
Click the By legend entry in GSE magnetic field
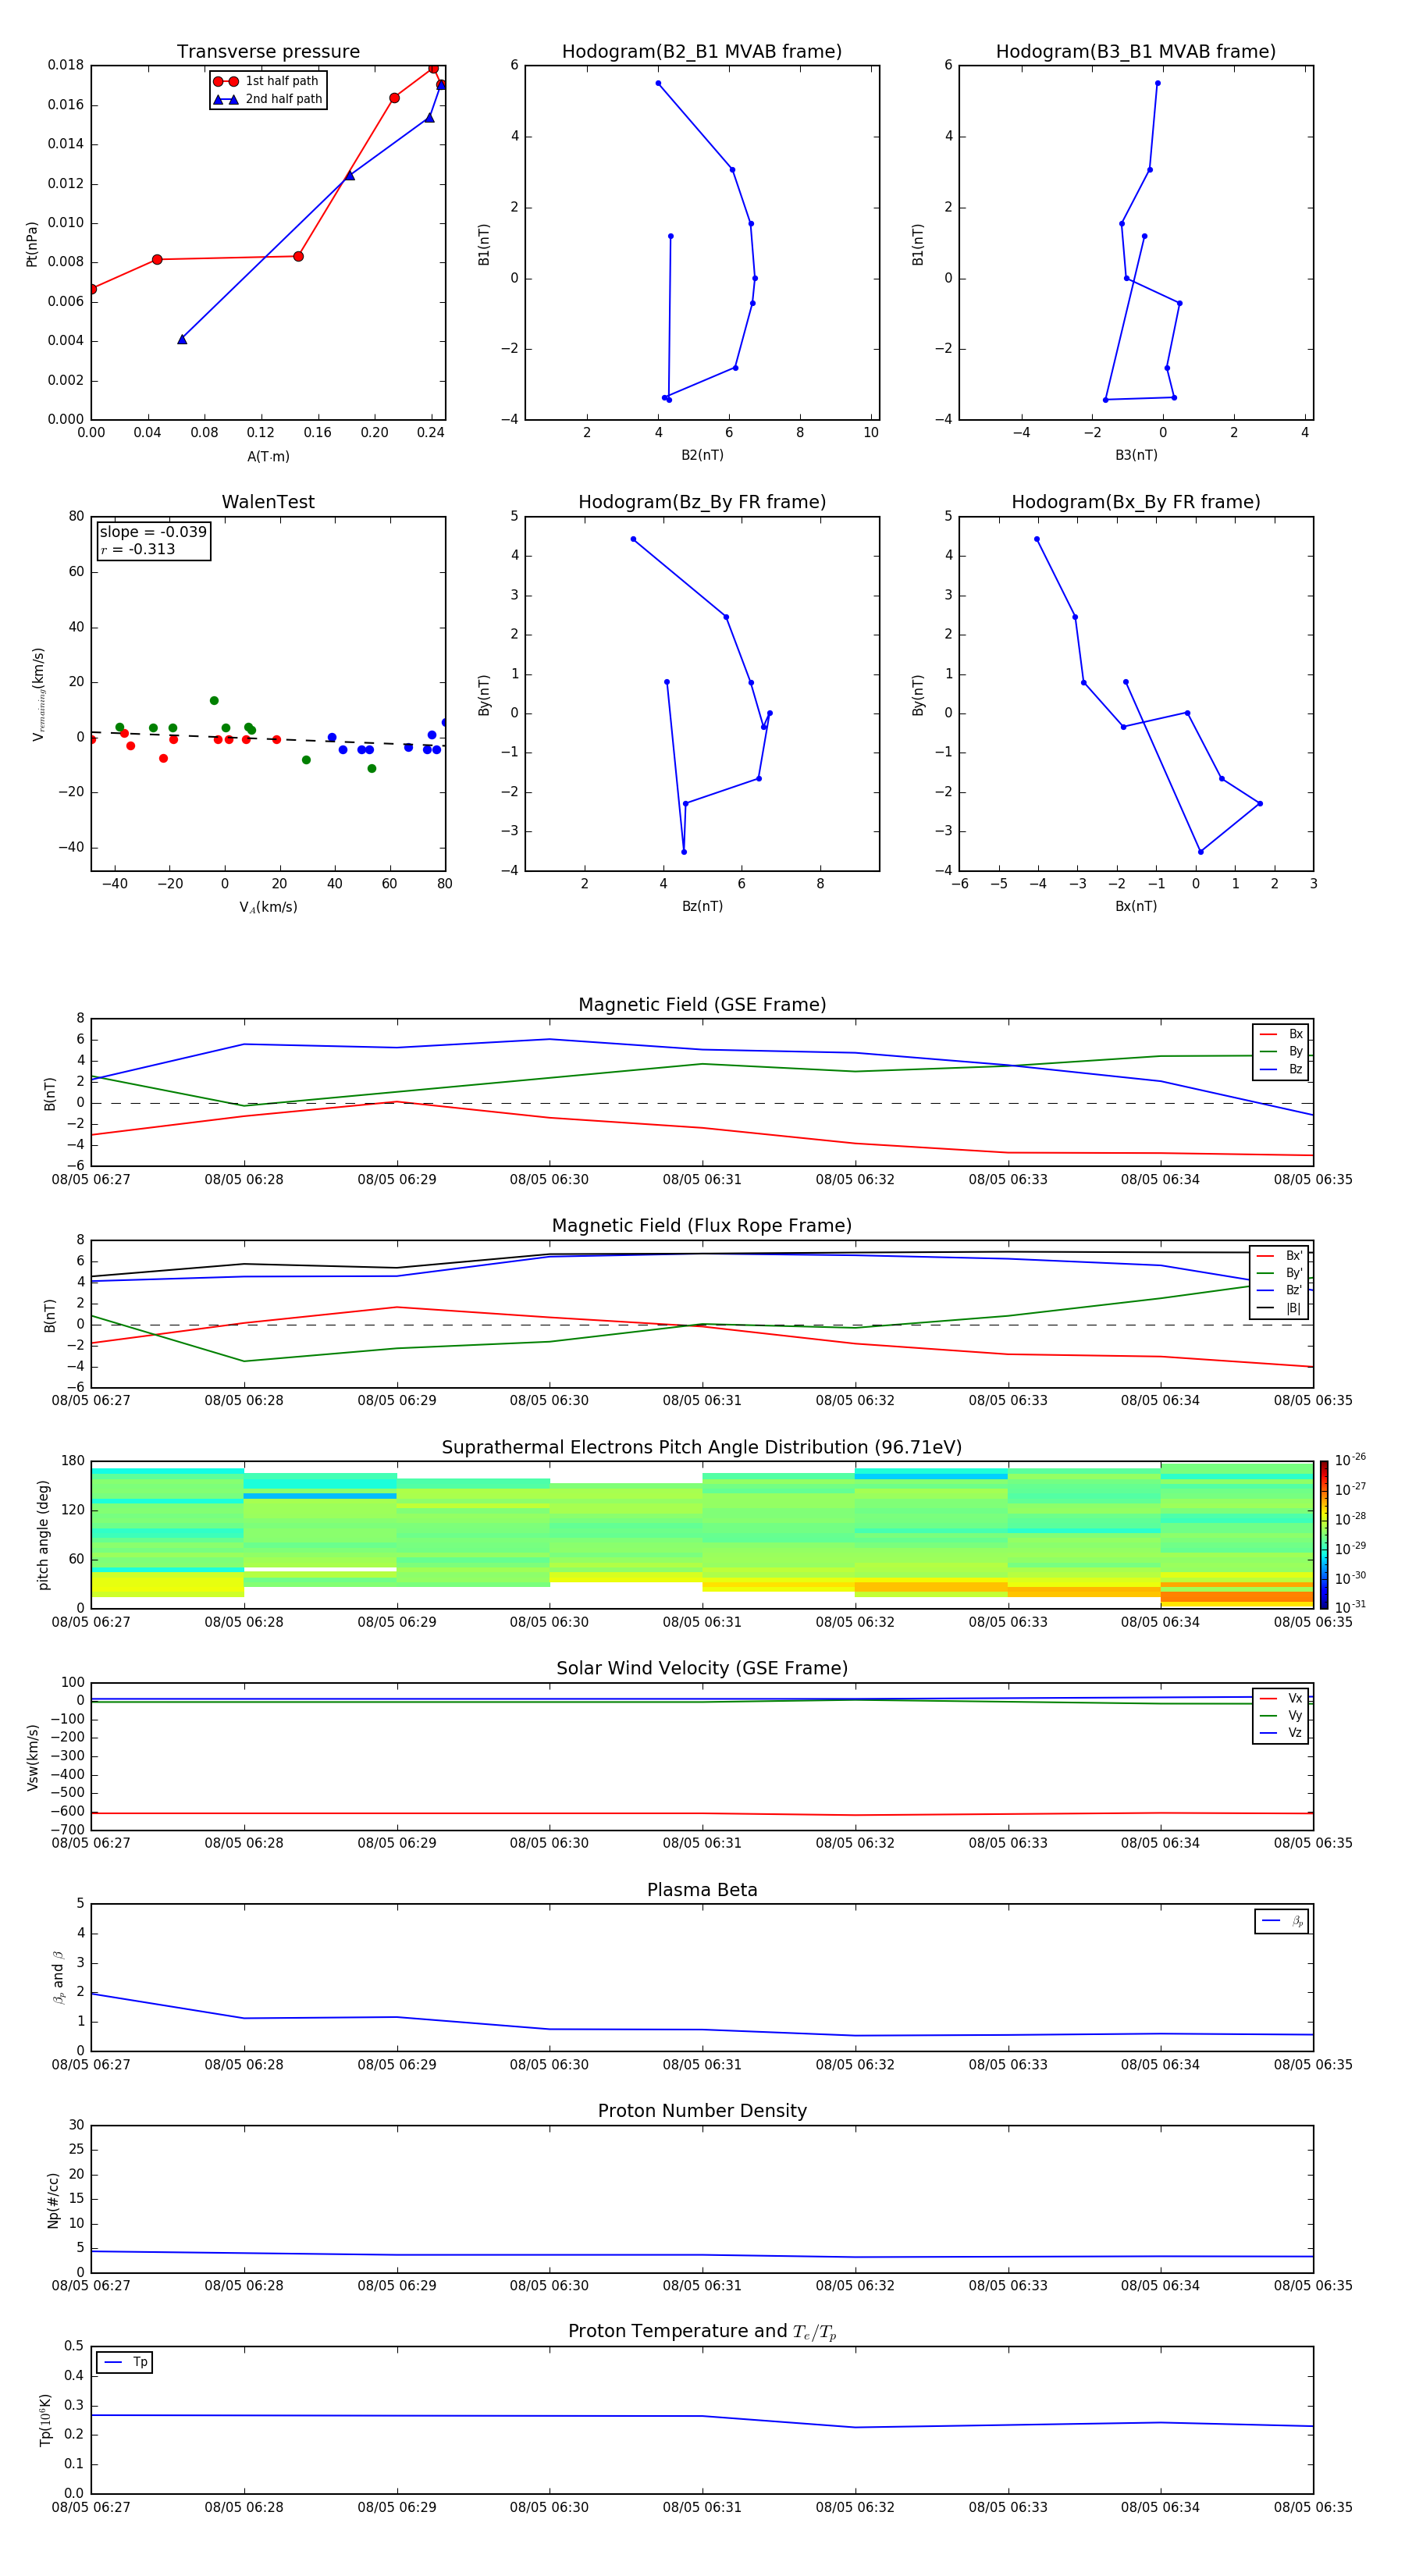click(x=1281, y=1051)
